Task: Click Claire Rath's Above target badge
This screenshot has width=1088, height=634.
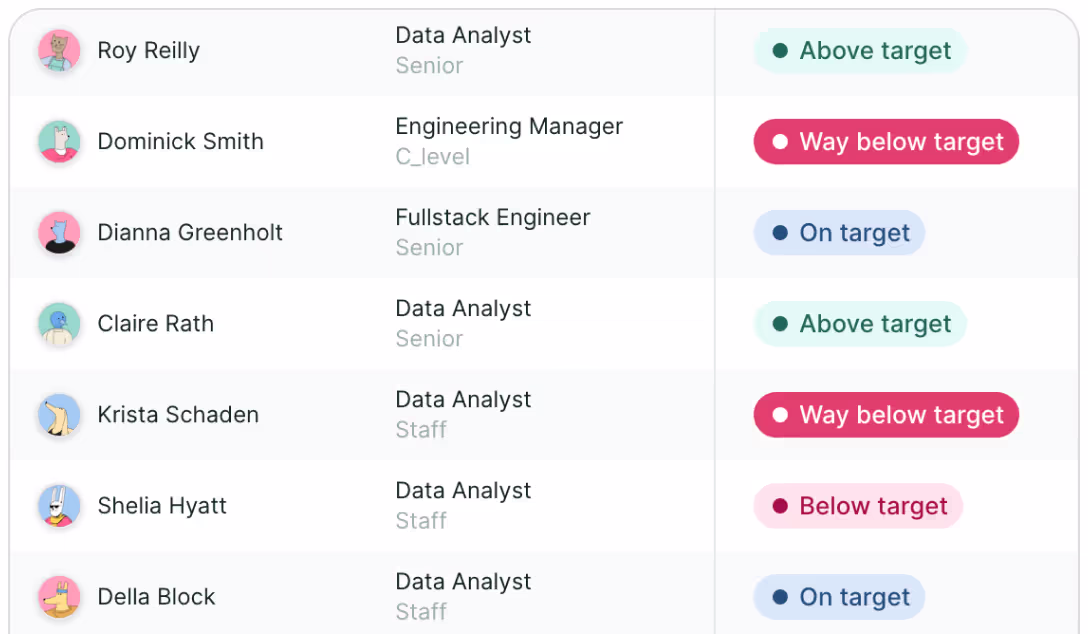Action: (x=860, y=324)
